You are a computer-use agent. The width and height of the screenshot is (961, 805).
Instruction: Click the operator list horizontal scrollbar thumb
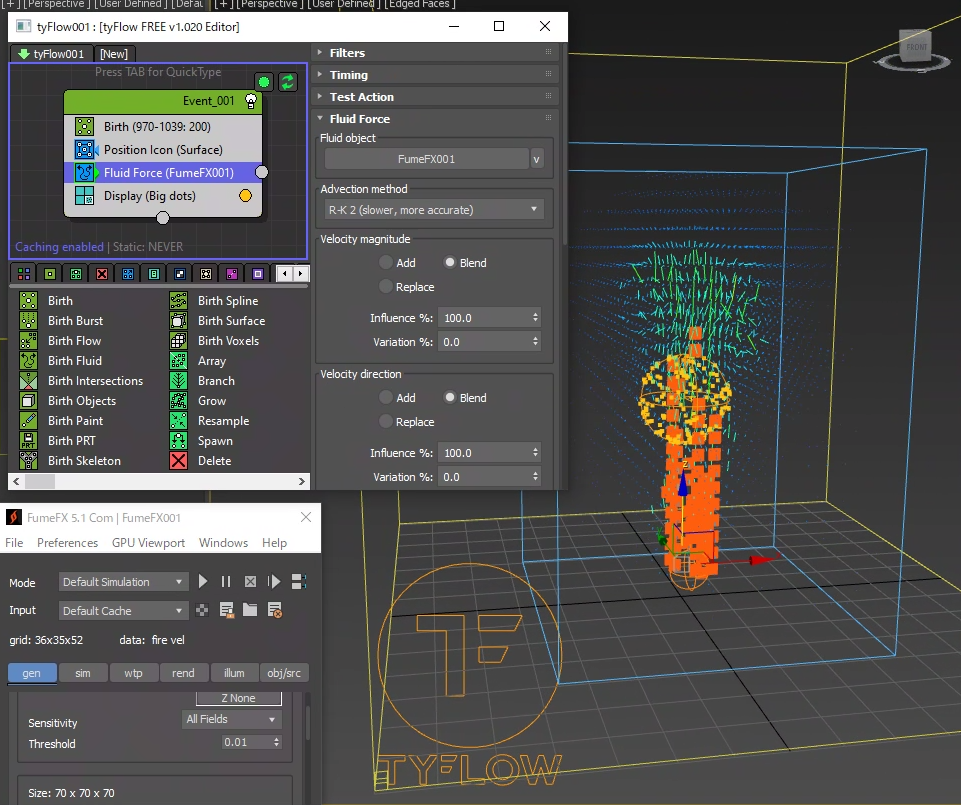(40, 482)
